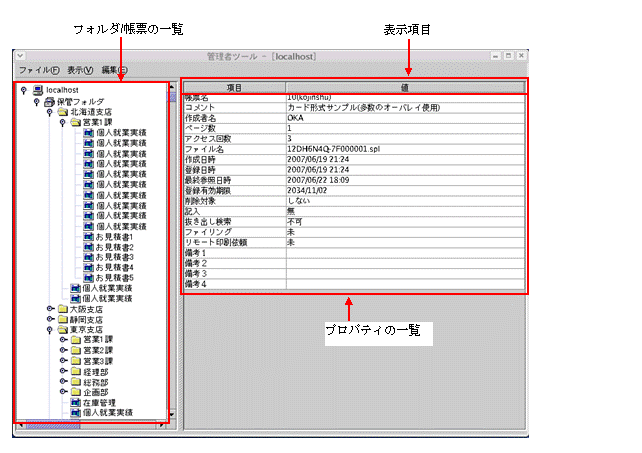642x453 pixels.
Task: Select the 作成者名 value OKA
Action: tap(295, 118)
